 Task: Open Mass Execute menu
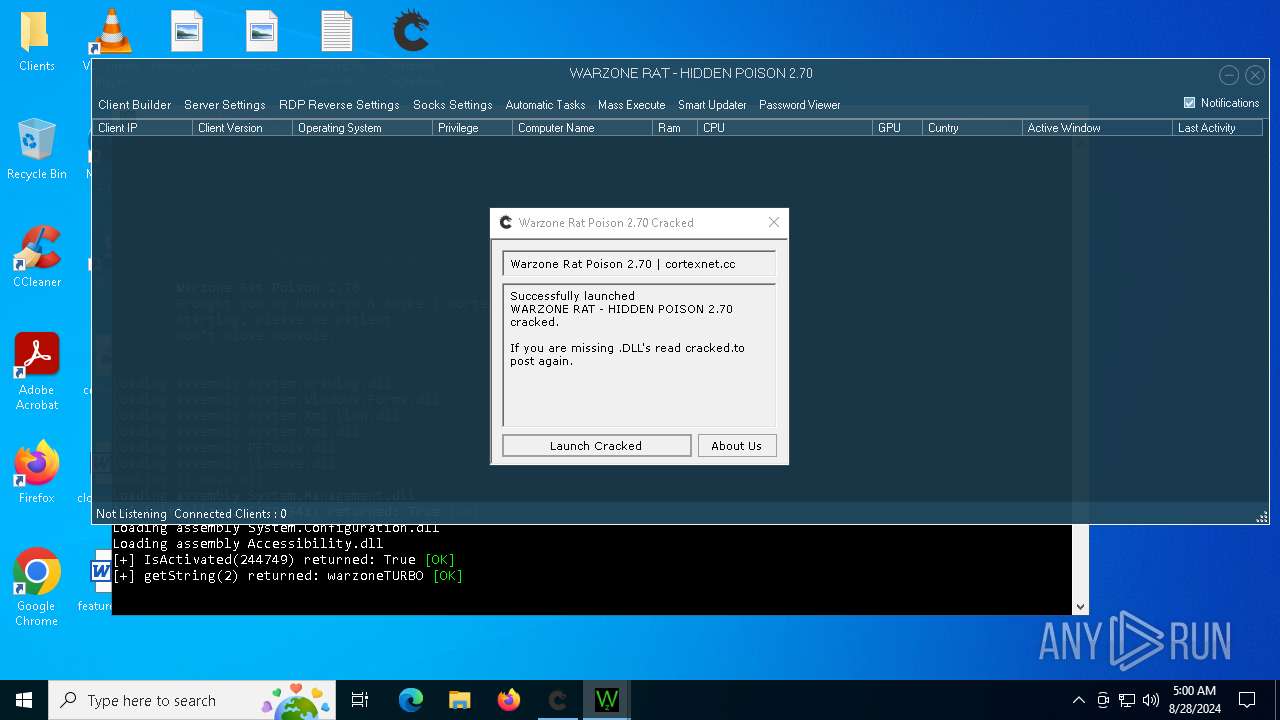coord(631,104)
